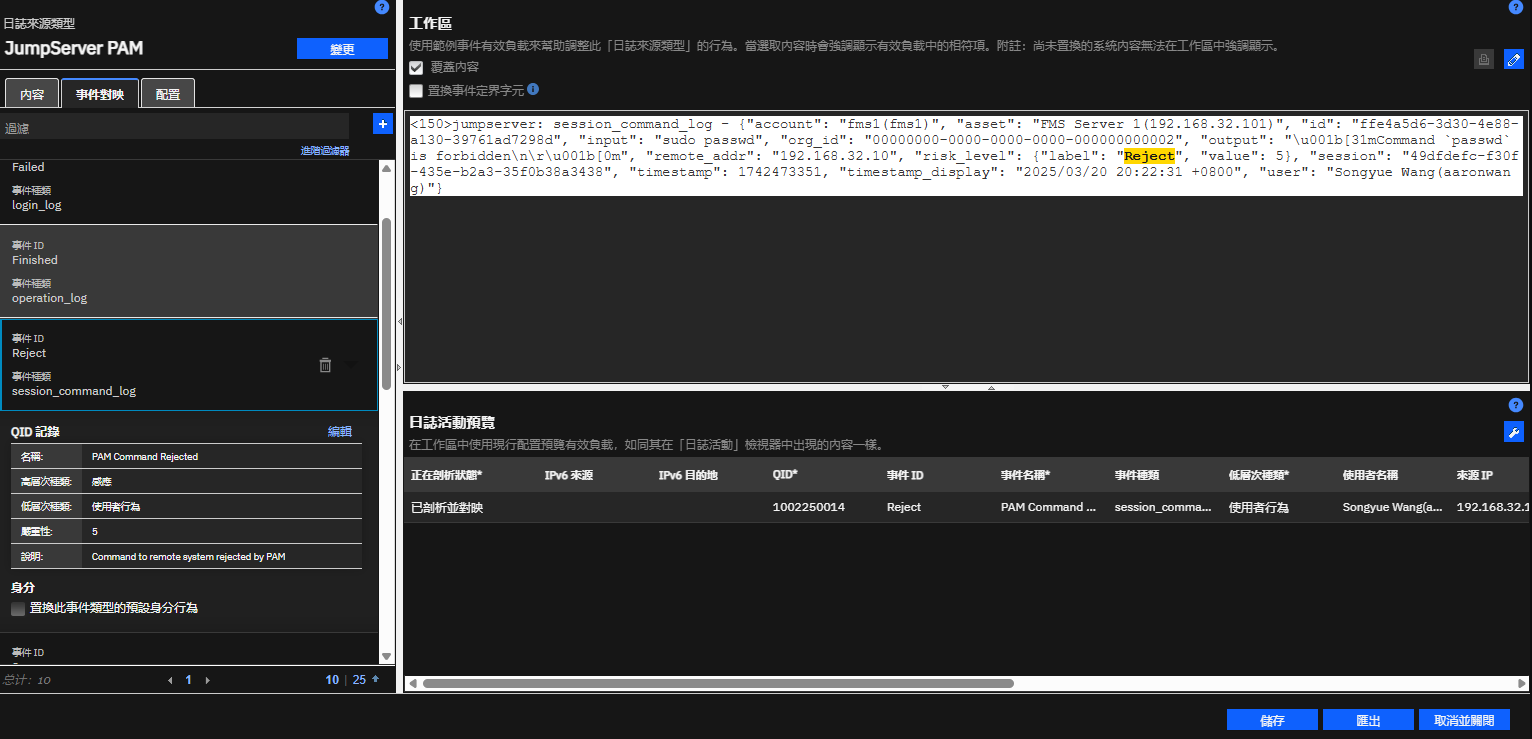Click the down triangle on the workspace/preview divider
The image size is (1532, 739).
[945, 386]
